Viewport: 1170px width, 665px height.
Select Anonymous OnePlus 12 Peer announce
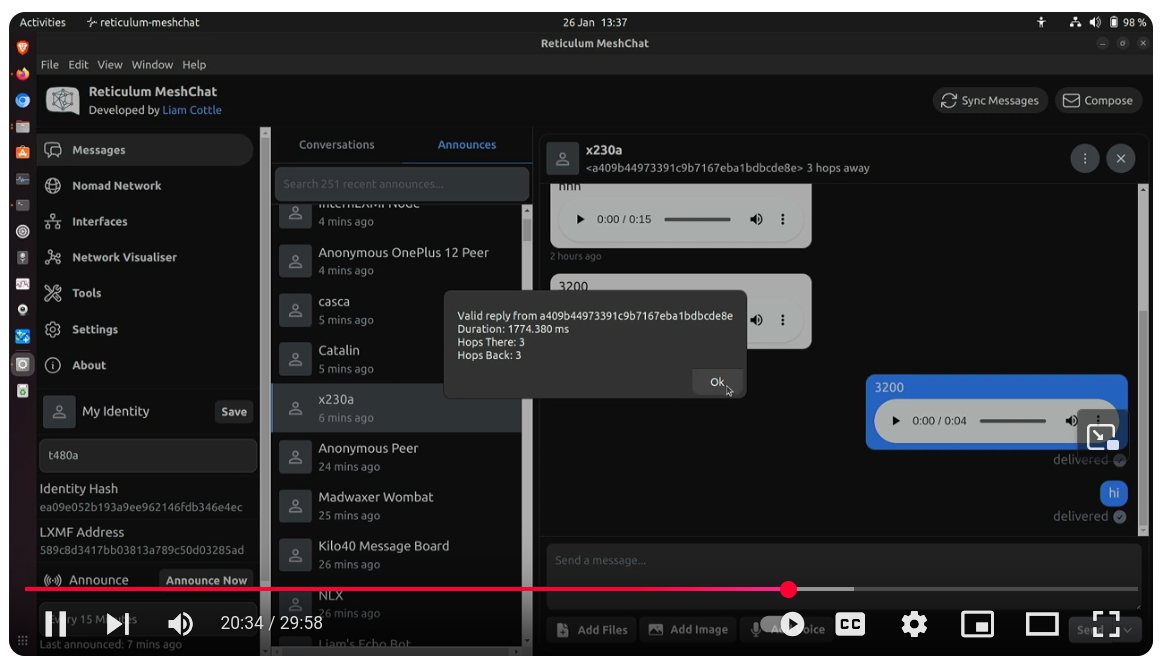[397, 261]
